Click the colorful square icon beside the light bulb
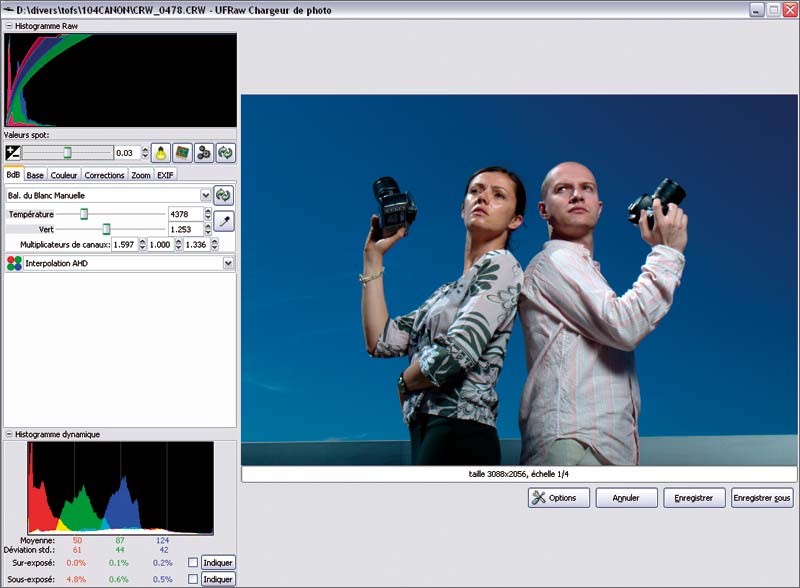The height and width of the screenshot is (588, 800). [182, 153]
